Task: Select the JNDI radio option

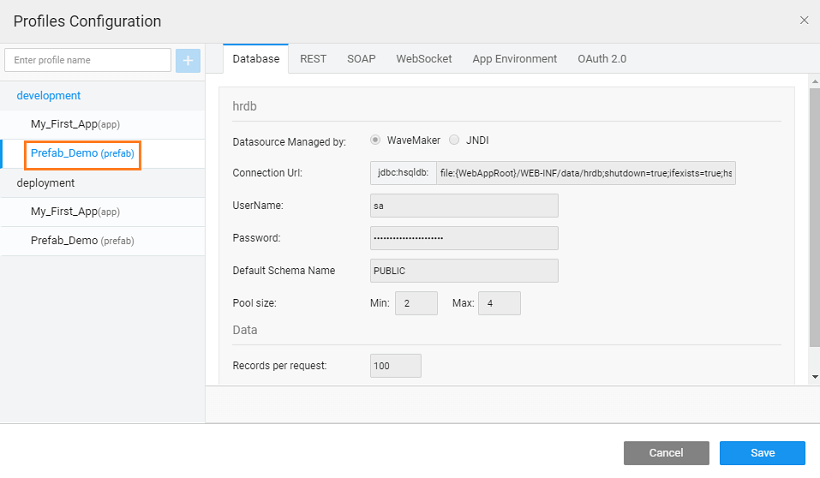Action: click(x=454, y=141)
